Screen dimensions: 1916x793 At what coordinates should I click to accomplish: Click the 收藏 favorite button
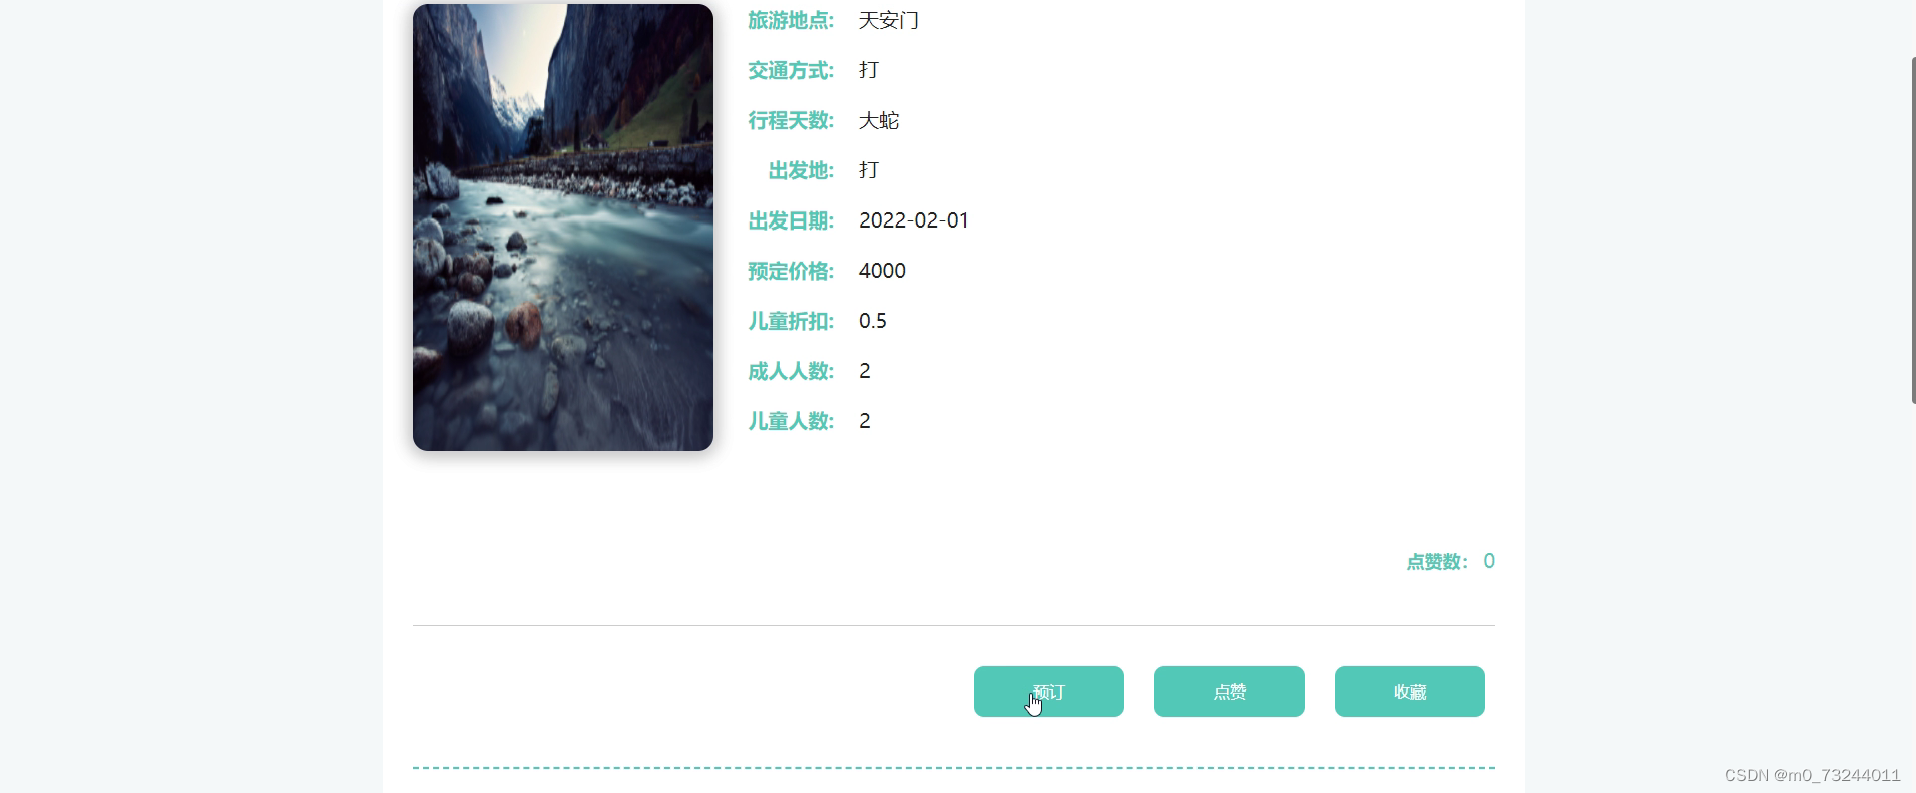click(x=1410, y=691)
